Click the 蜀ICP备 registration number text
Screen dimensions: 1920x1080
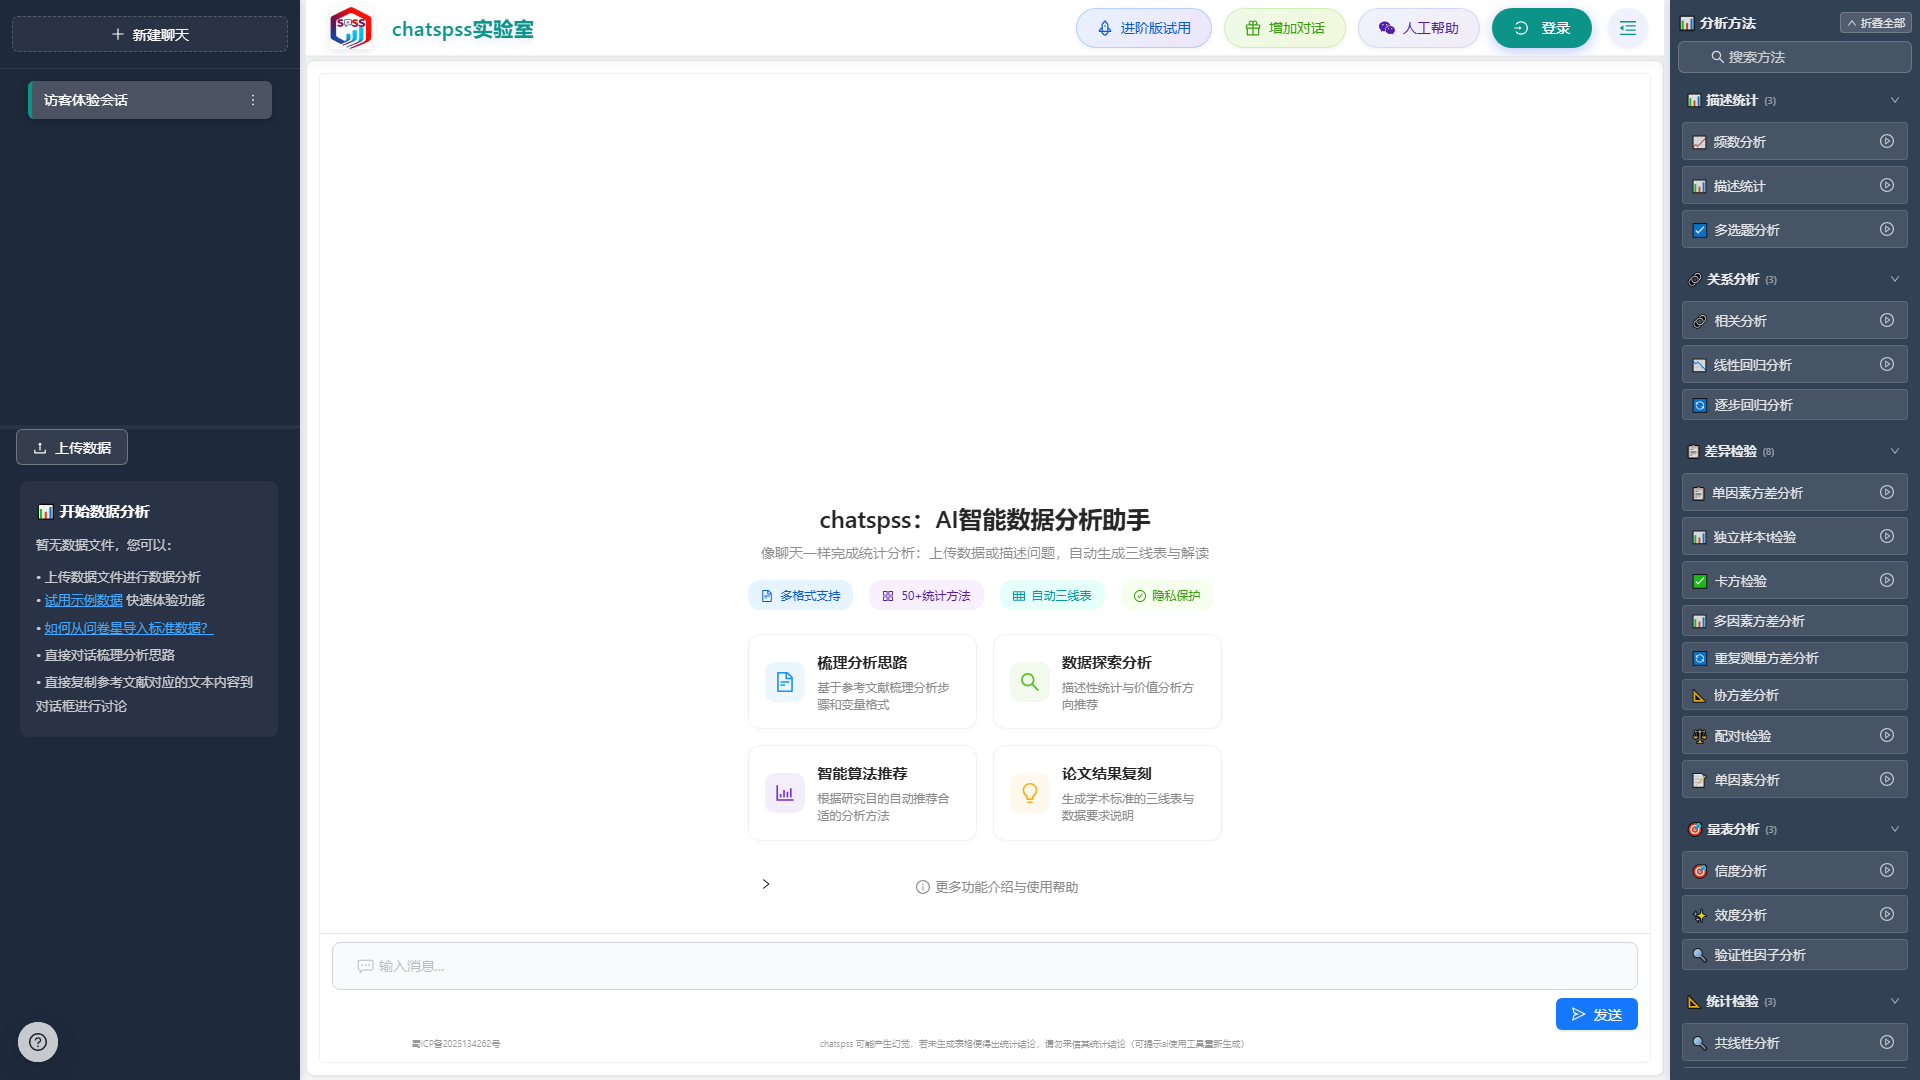pyautogui.click(x=456, y=1044)
